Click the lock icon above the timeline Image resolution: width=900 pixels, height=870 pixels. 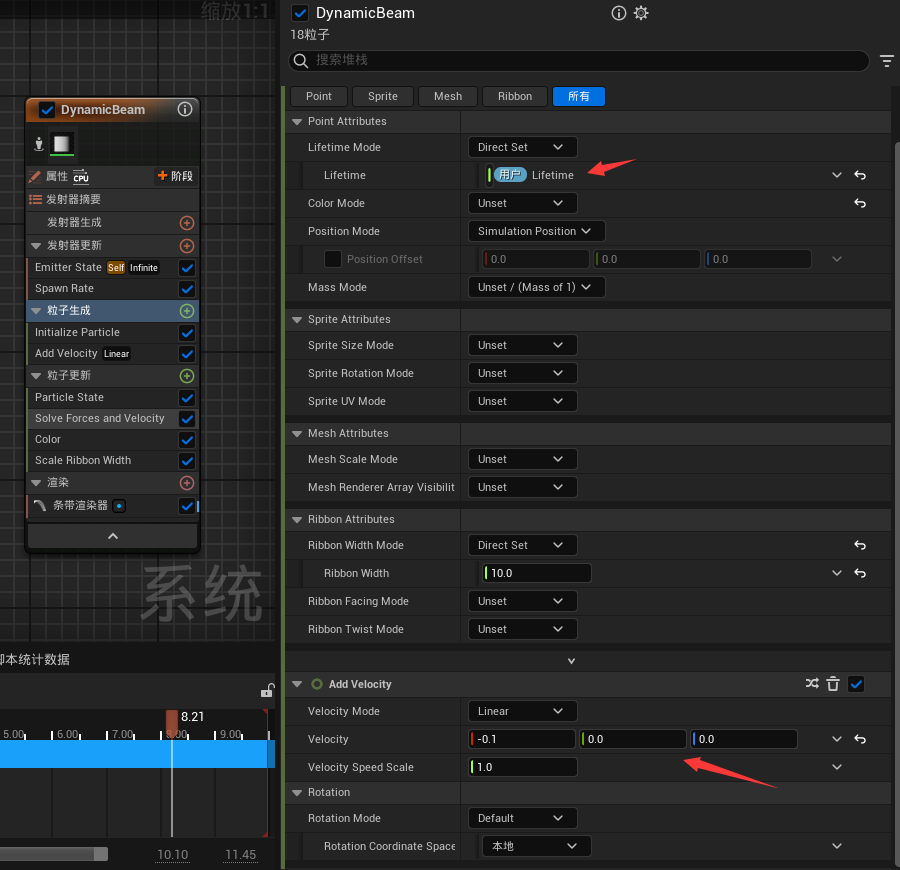point(267,690)
